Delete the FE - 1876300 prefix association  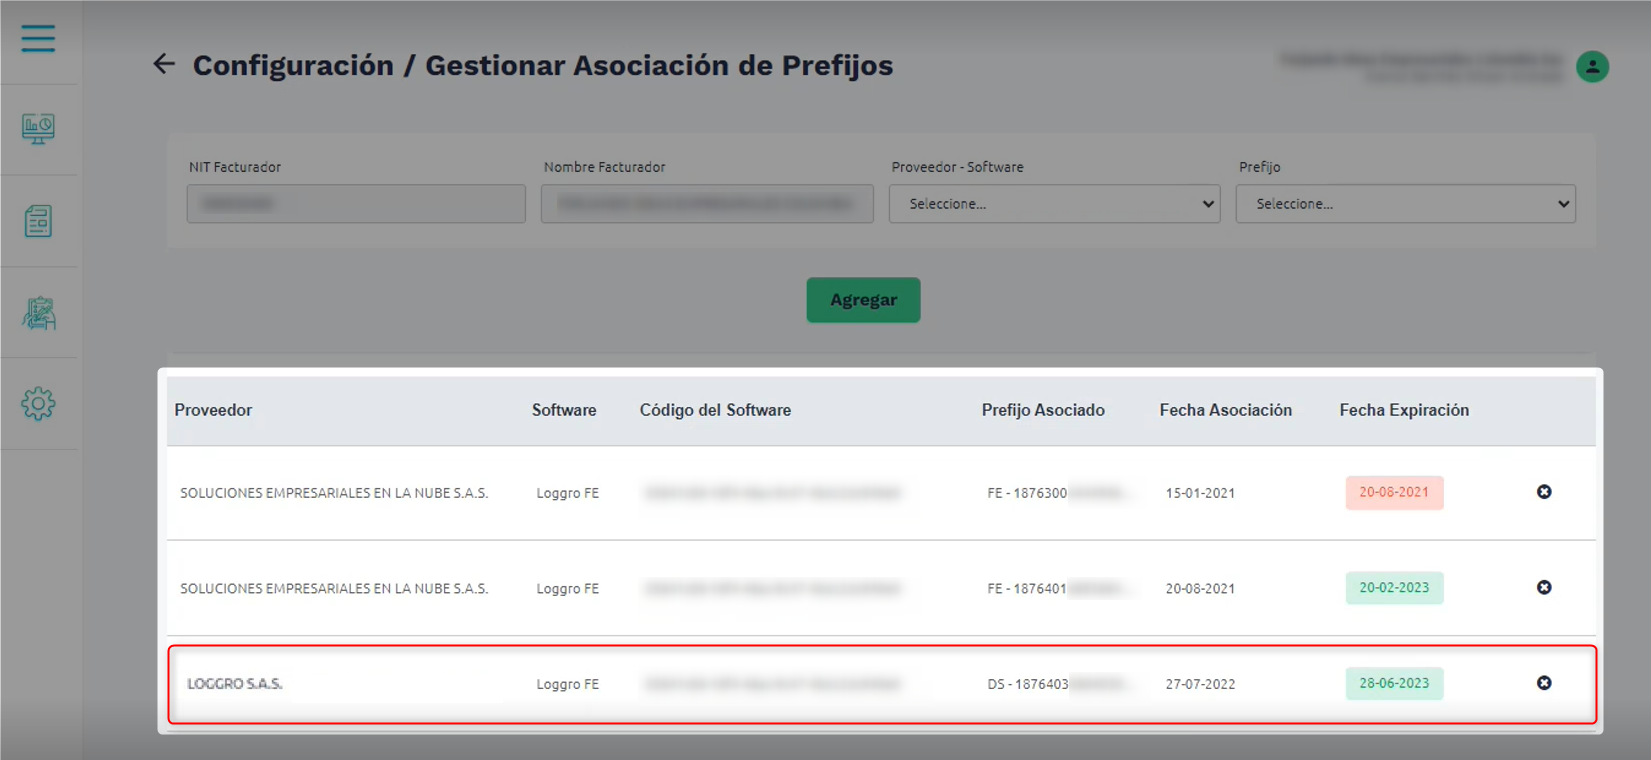pos(1544,492)
